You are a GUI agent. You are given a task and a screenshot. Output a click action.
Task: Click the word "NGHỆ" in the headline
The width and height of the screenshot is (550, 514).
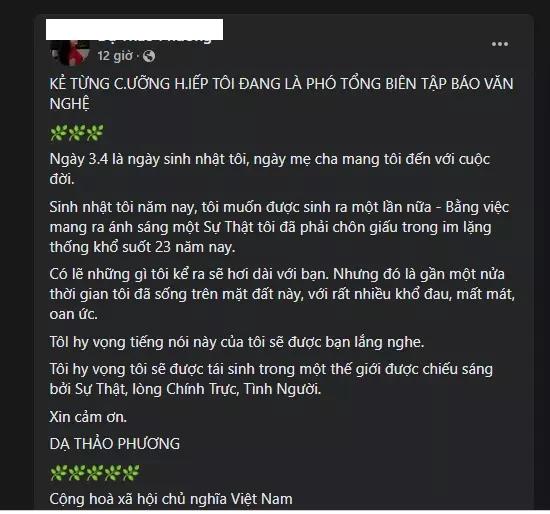69,104
